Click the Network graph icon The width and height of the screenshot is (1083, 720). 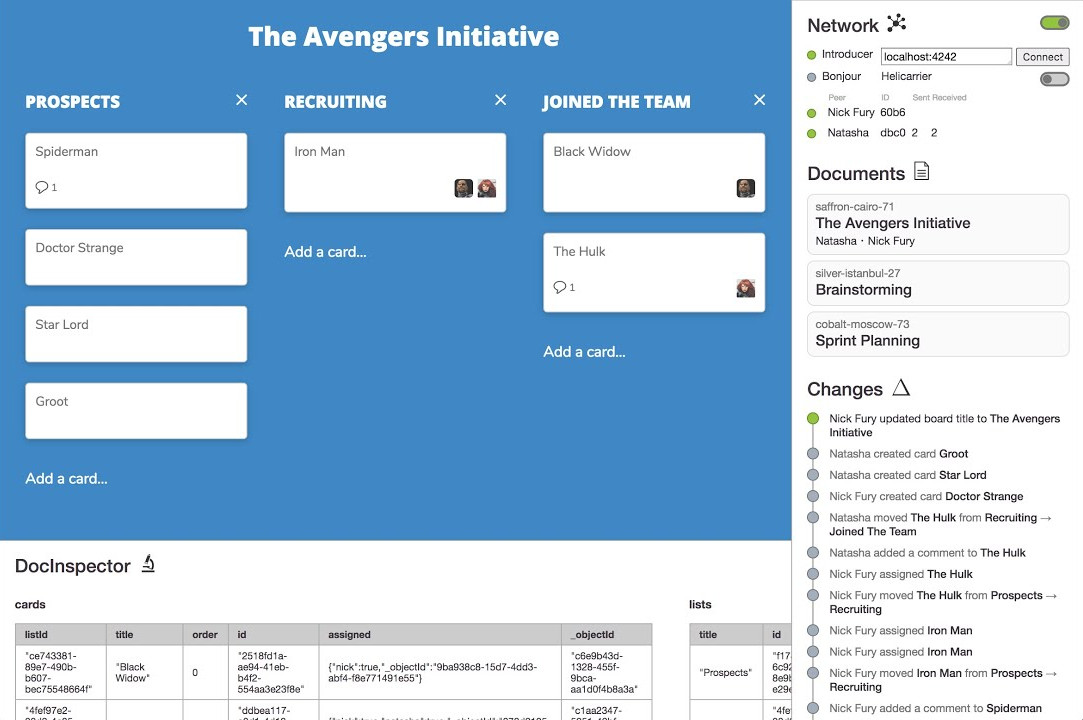(896, 24)
